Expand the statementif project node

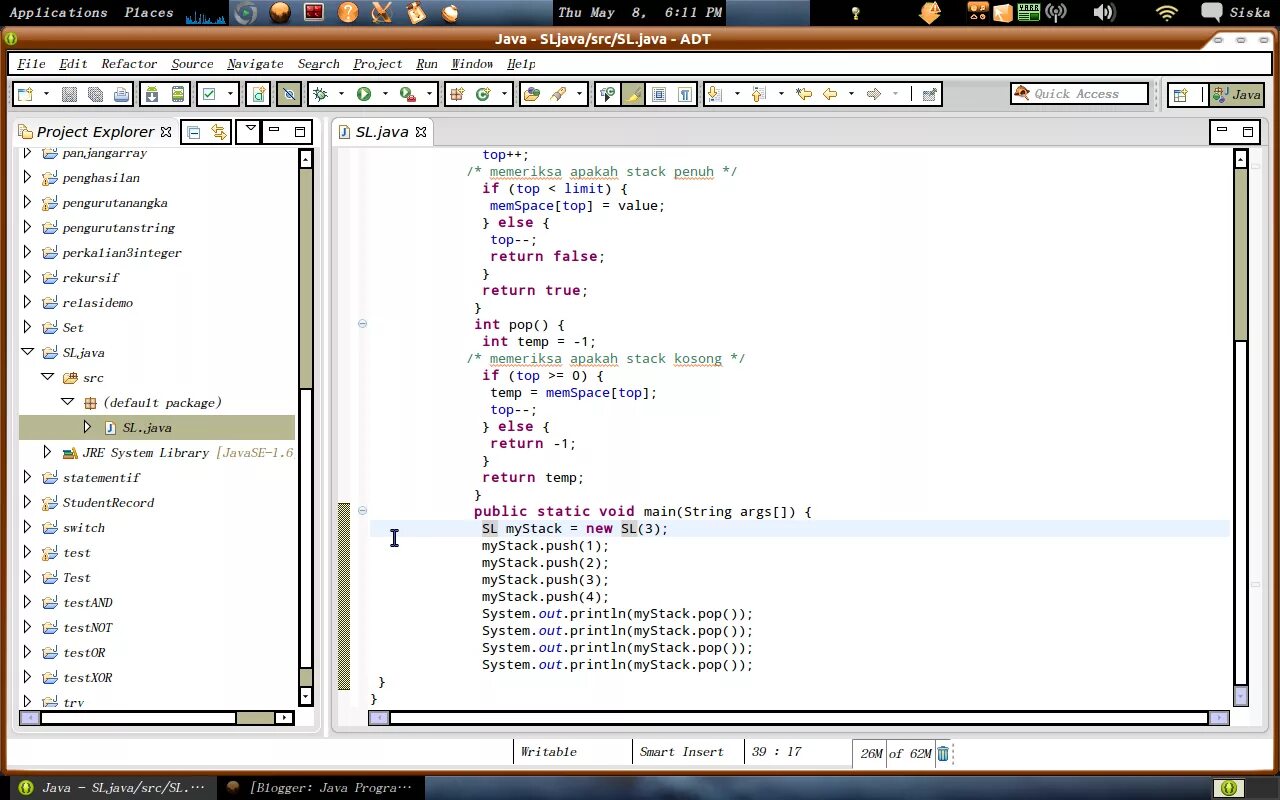pyautogui.click(x=27, y=477)
